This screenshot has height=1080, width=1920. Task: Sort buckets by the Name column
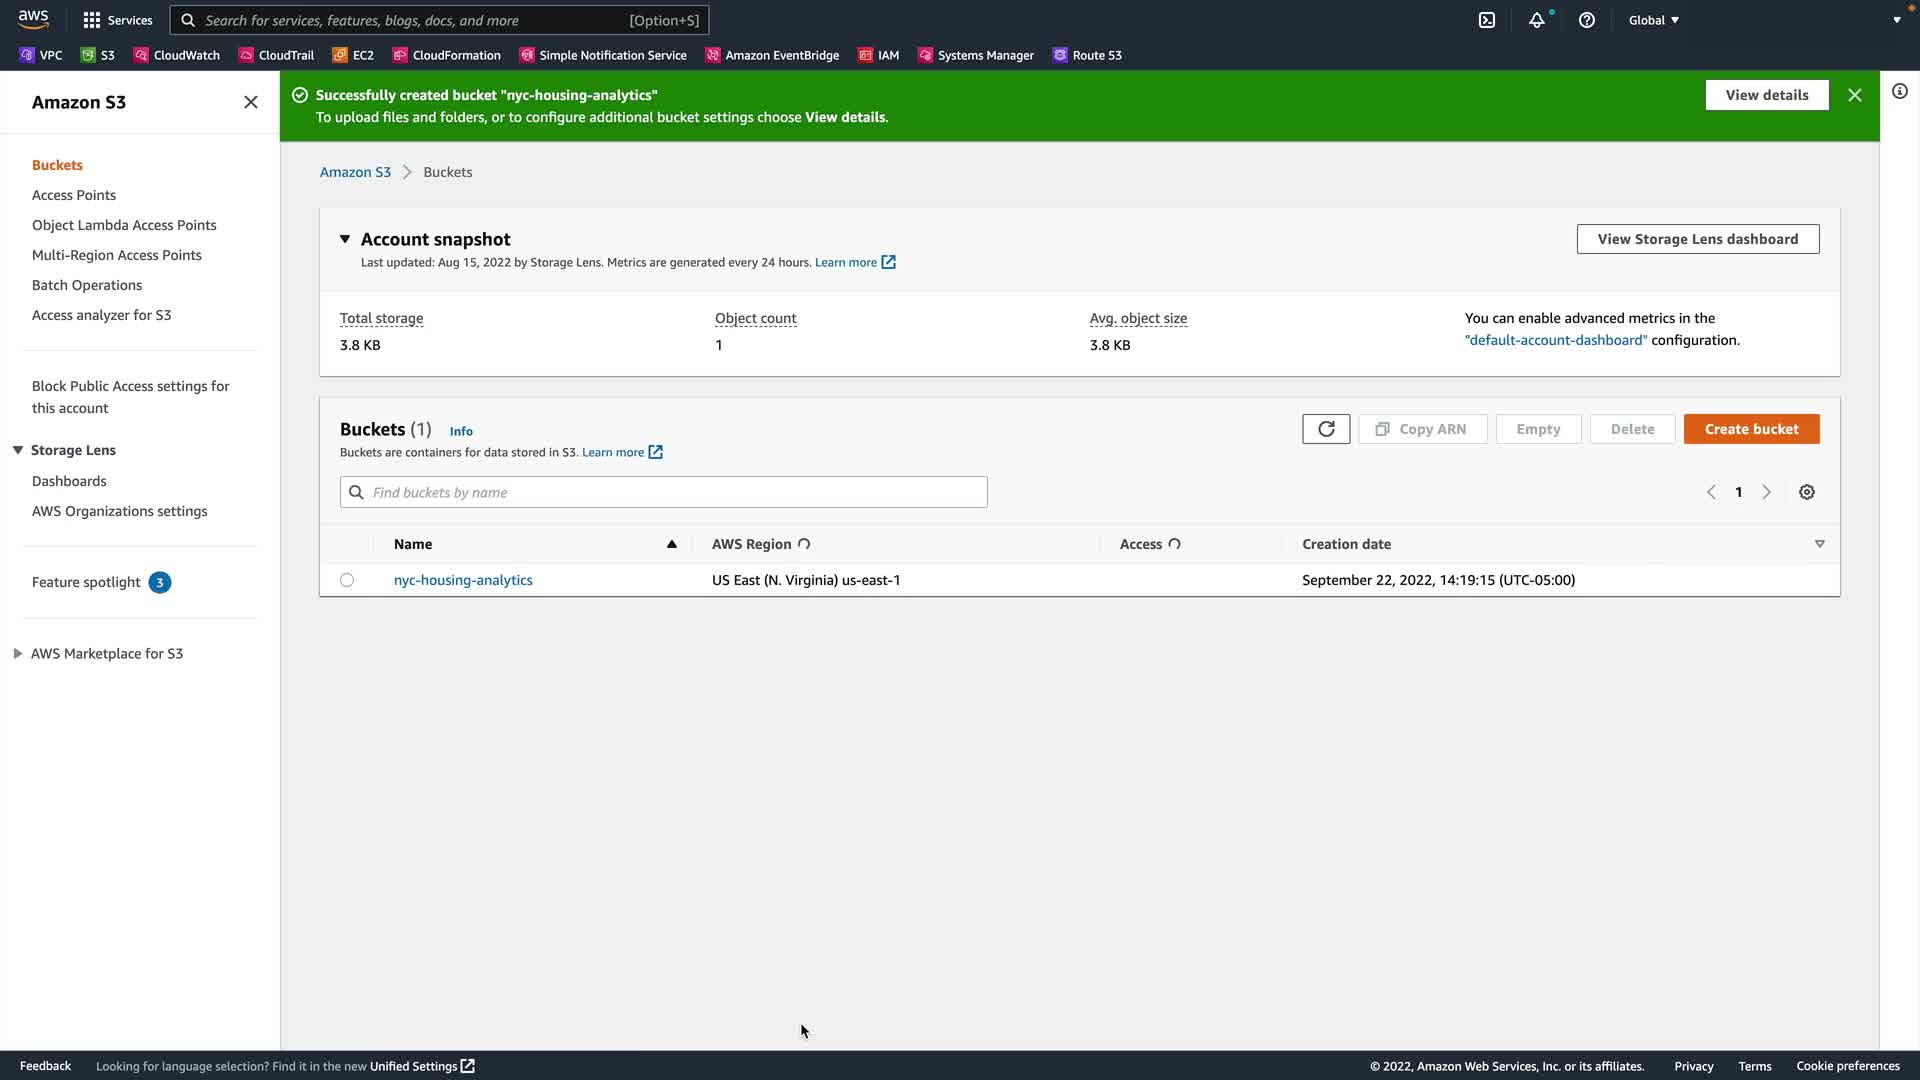pyautogui.click(x=413, y=544)
